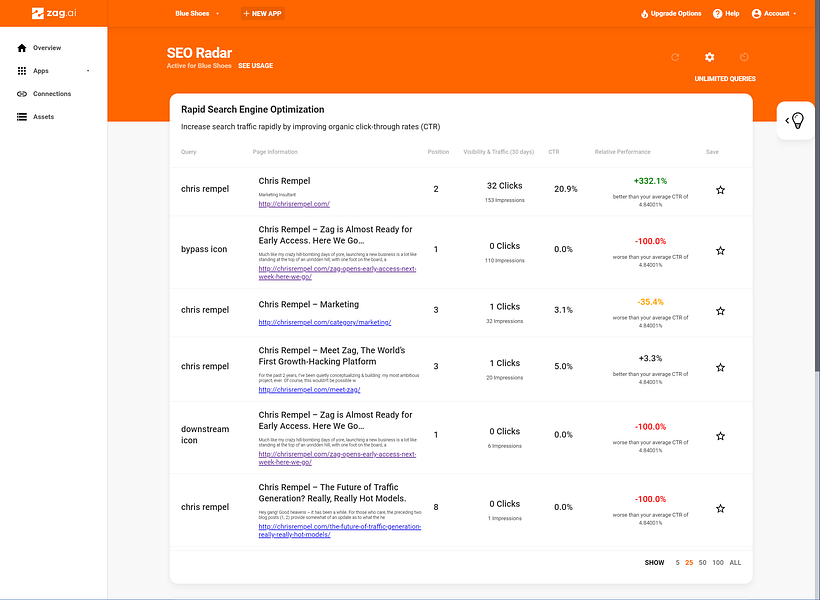The height and width of the screenshot is (600, 820).
Task: Open the lightbulb tips panel
Action: tap(797, 120)
